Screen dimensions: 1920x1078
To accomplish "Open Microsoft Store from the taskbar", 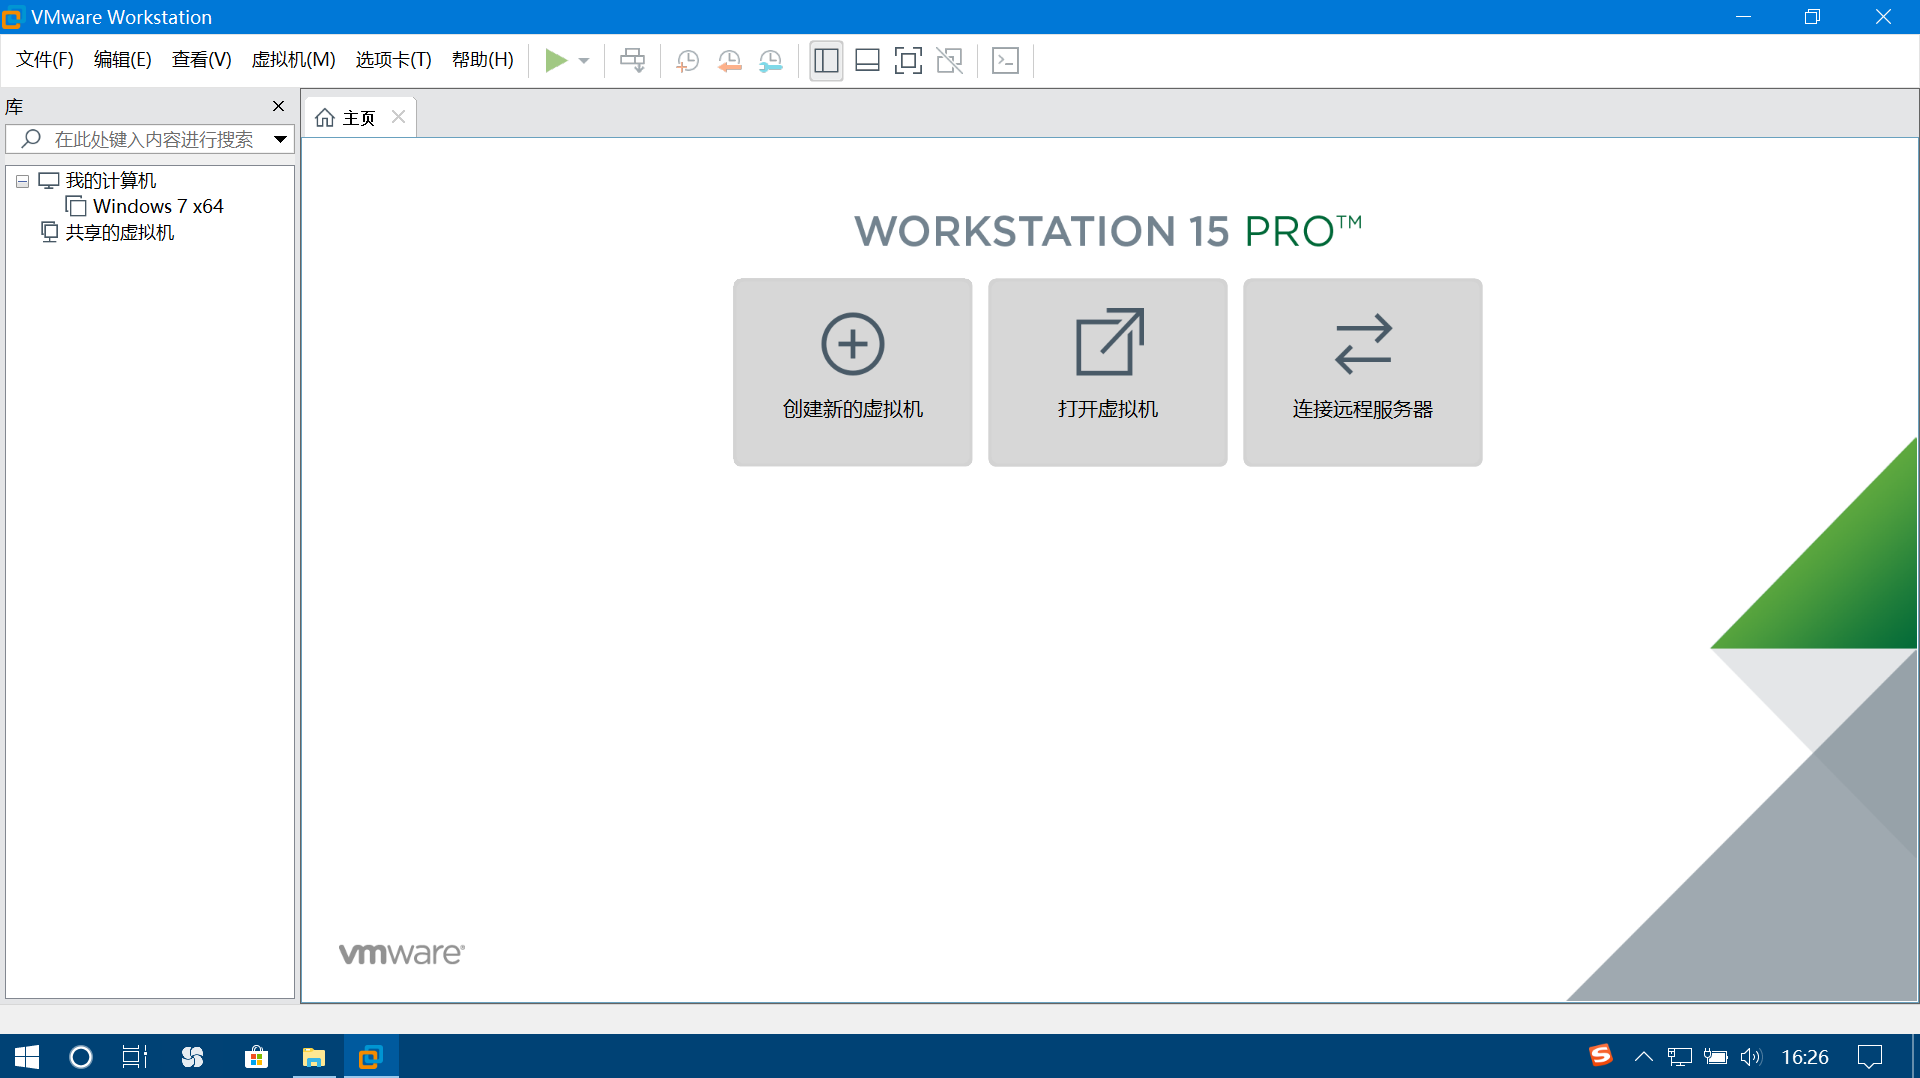I will tap(256, 1057).
